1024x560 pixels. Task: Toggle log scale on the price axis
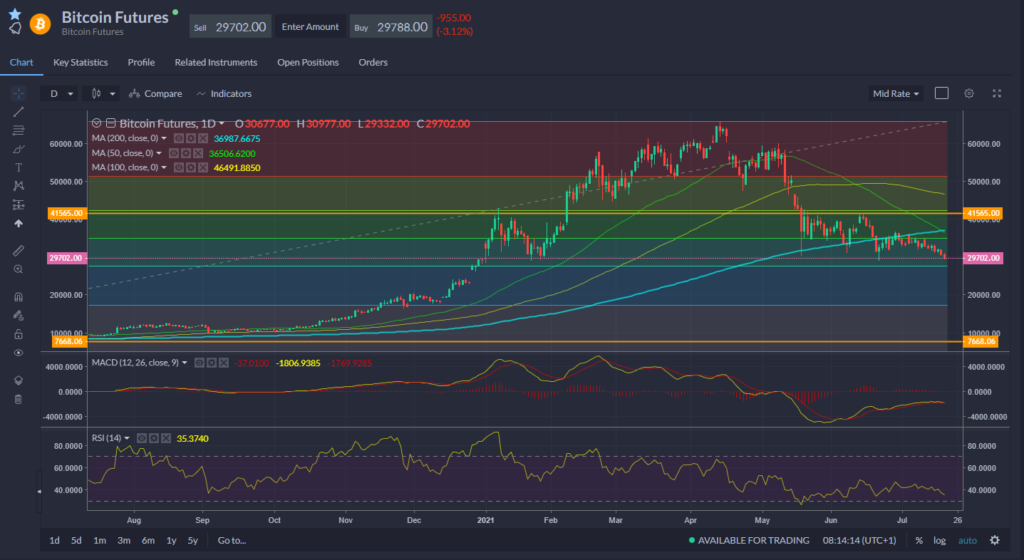click(938, 541)
